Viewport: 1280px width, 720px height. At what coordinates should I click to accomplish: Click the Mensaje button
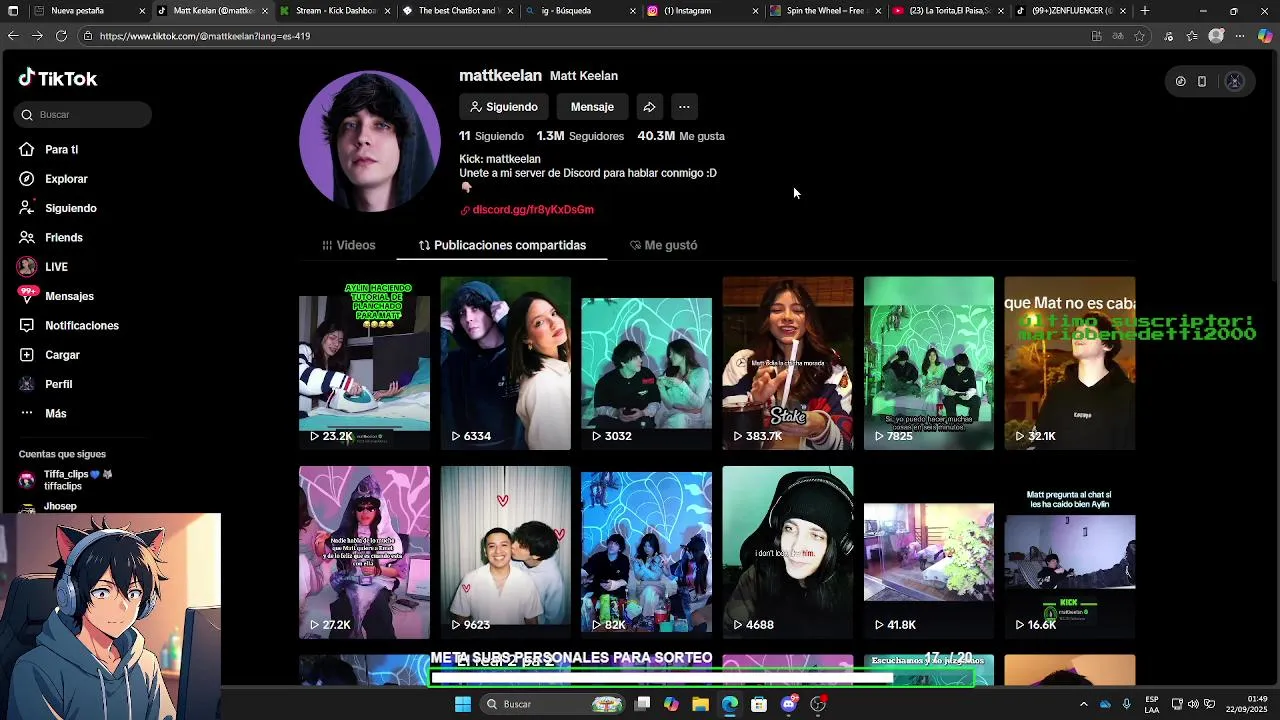coord(592,107)
